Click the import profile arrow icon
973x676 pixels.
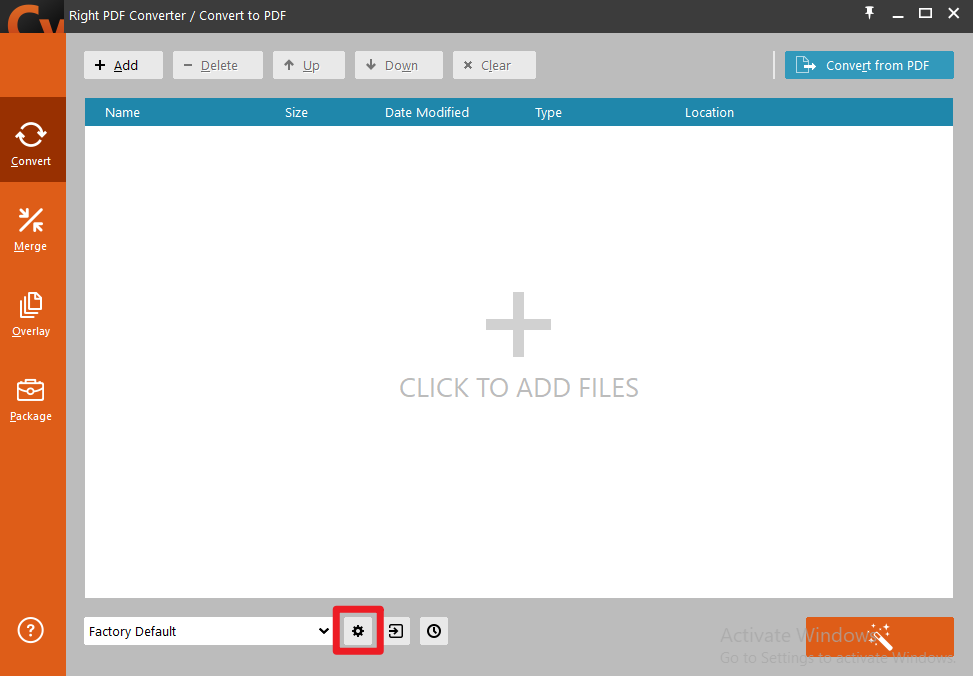[x=396, y=631]
